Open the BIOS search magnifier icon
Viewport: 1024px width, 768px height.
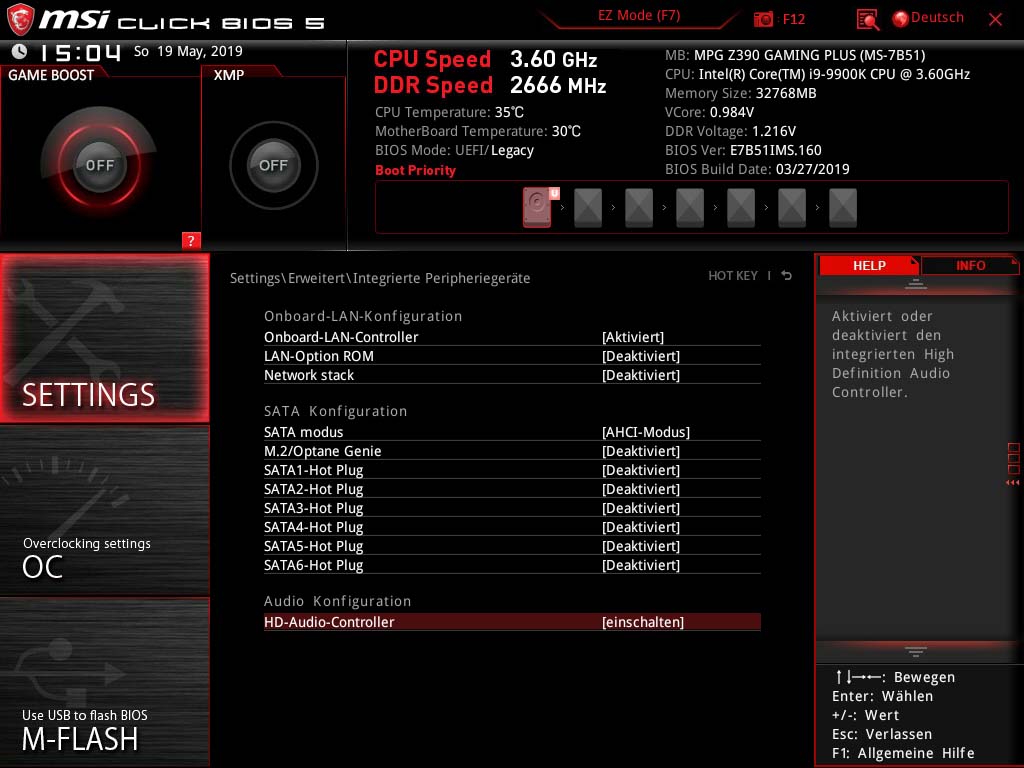(867, 20)
